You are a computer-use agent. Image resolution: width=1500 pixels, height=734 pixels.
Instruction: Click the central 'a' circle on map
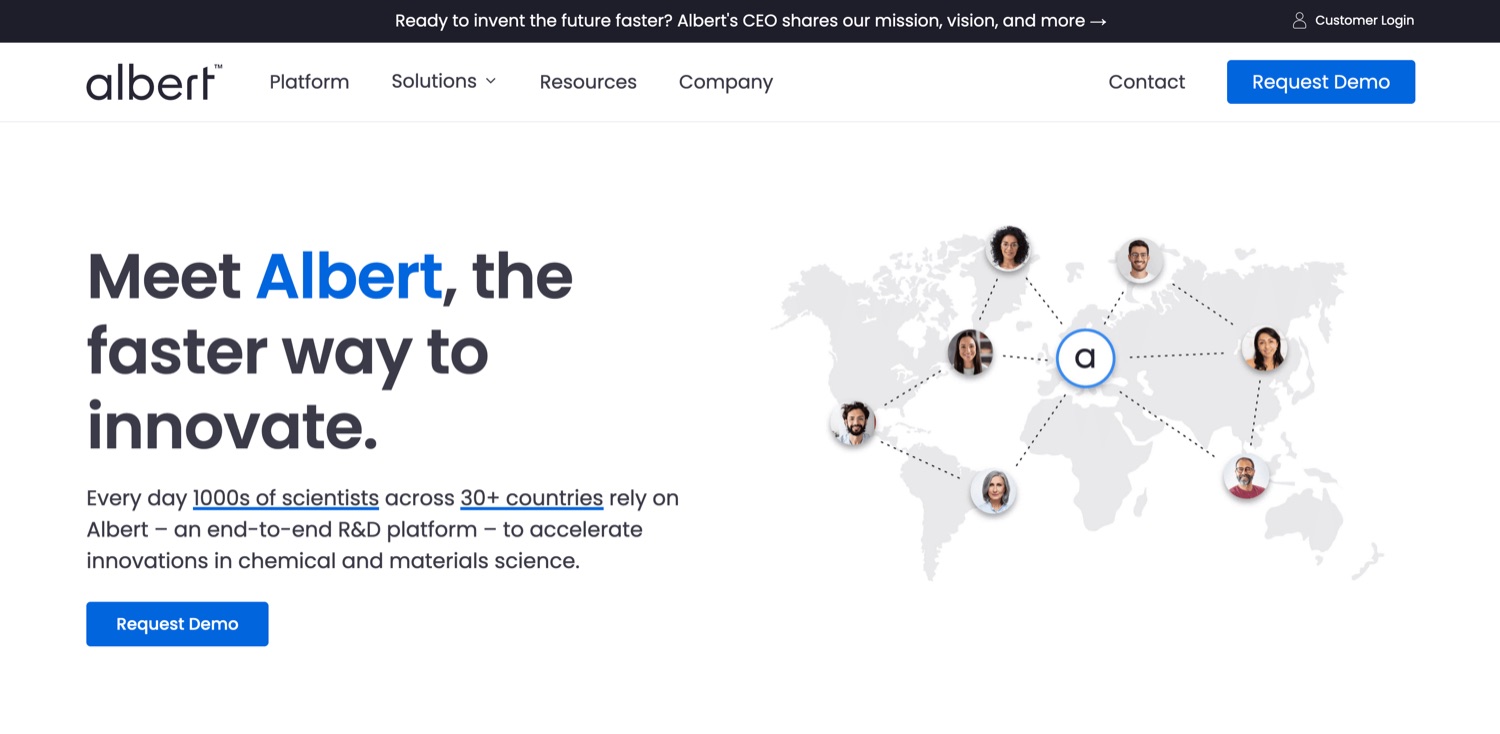[1085, 358]
